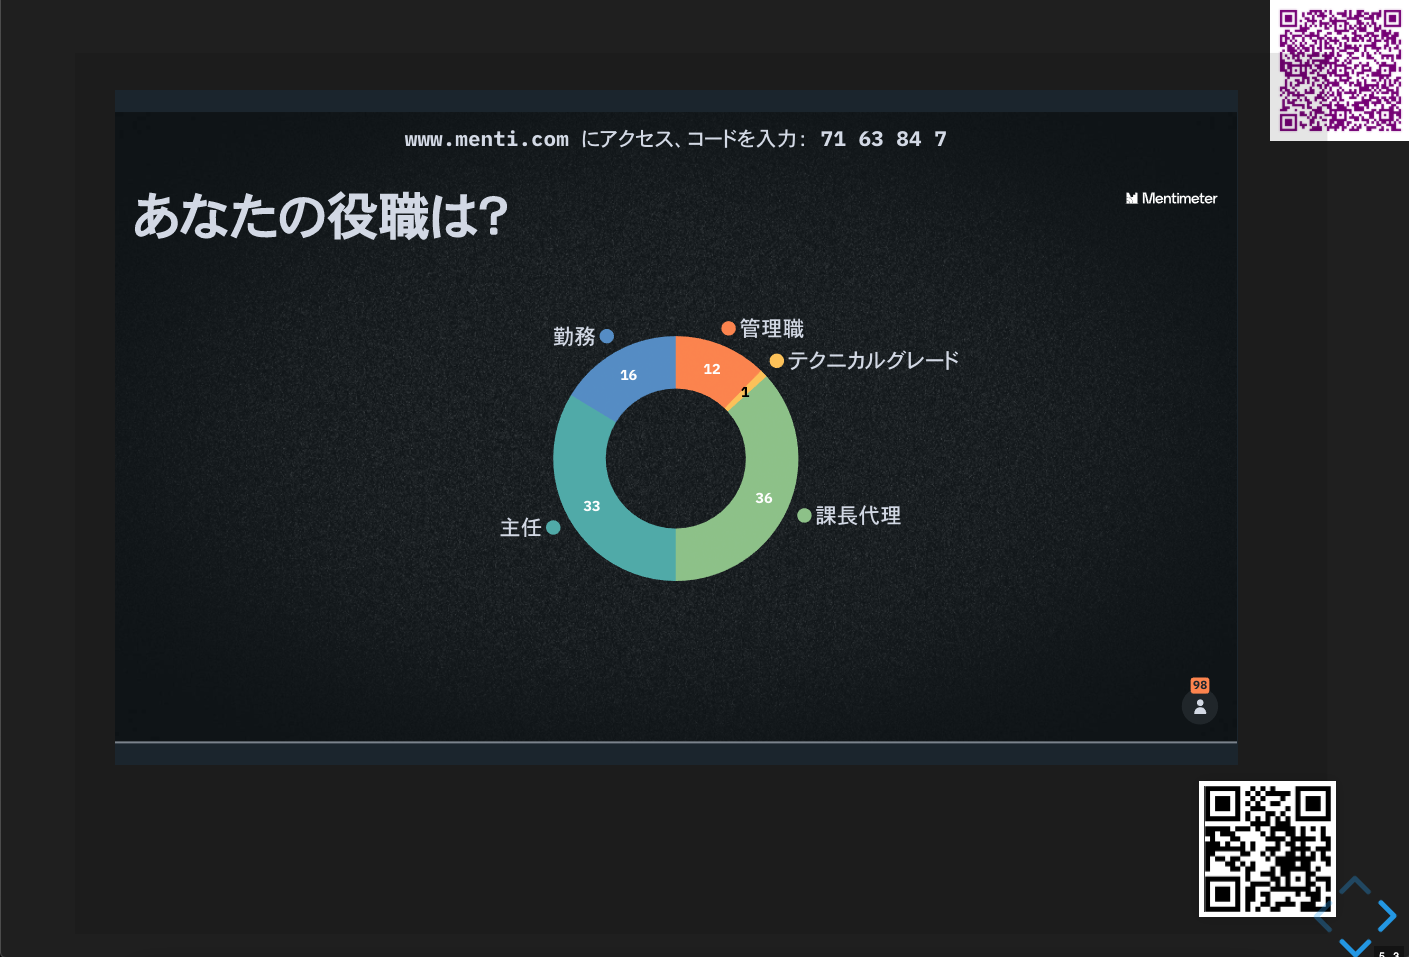Screen dimensions: 1409x957
Task: Click the orange 管理職 legend dot
Action: (x=728, y=328)
